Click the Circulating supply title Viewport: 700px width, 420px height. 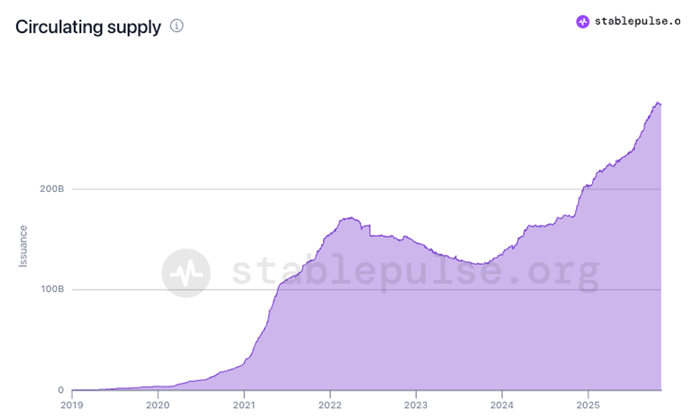click(88, 27)
